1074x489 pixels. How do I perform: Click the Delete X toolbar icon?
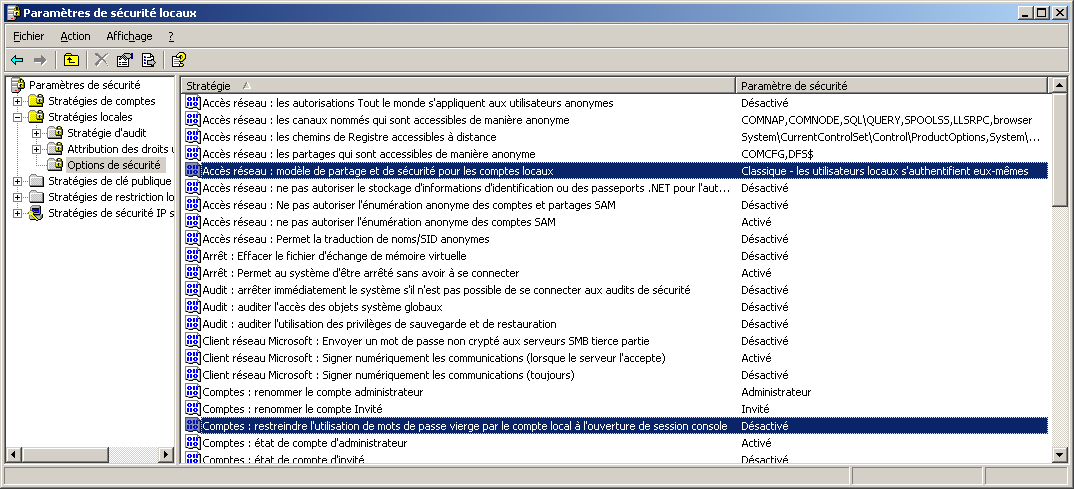tap(101, 60)
